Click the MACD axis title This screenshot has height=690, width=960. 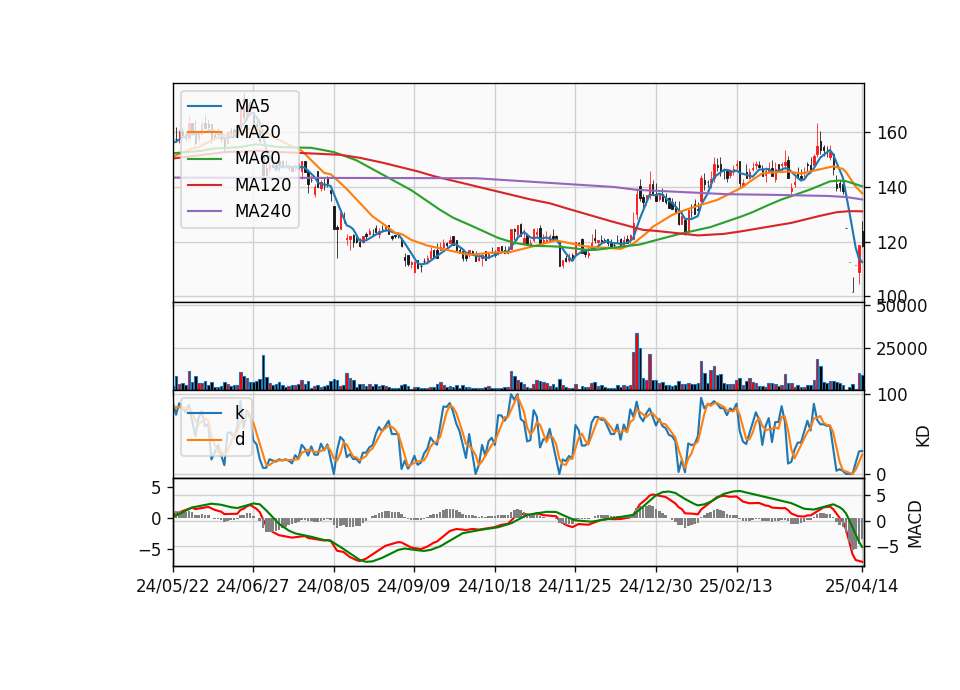pyautogui.click(x=915, y=525)
